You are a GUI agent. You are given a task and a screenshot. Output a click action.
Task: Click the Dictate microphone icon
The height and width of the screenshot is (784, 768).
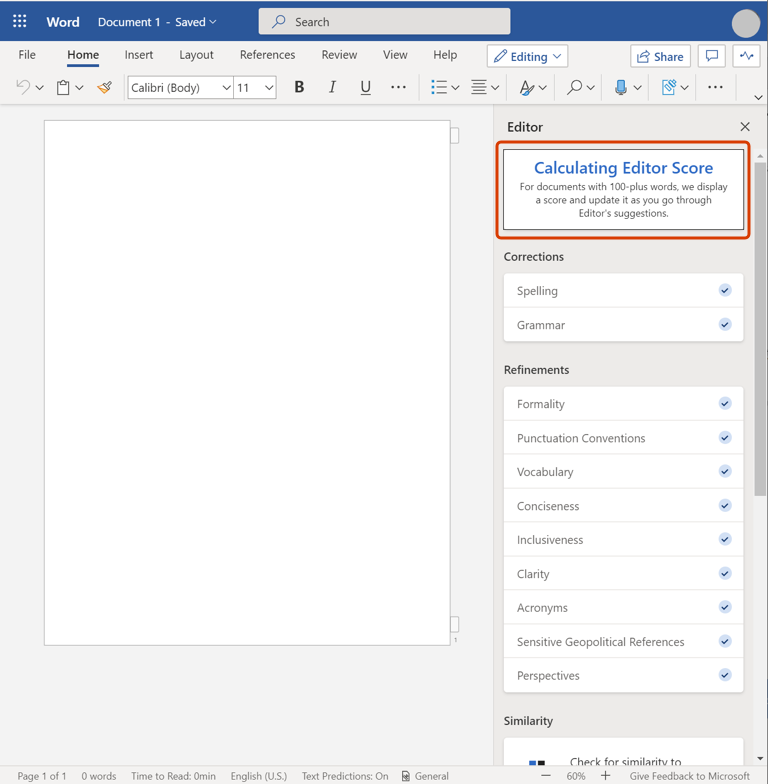point(620,88)
